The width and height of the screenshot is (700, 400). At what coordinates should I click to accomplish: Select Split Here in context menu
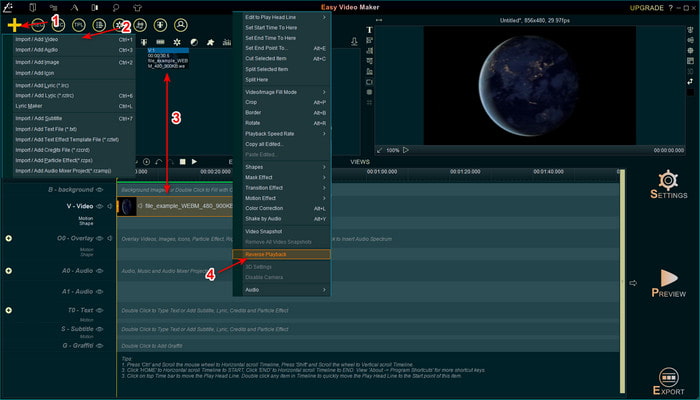(x=282, y=79)
